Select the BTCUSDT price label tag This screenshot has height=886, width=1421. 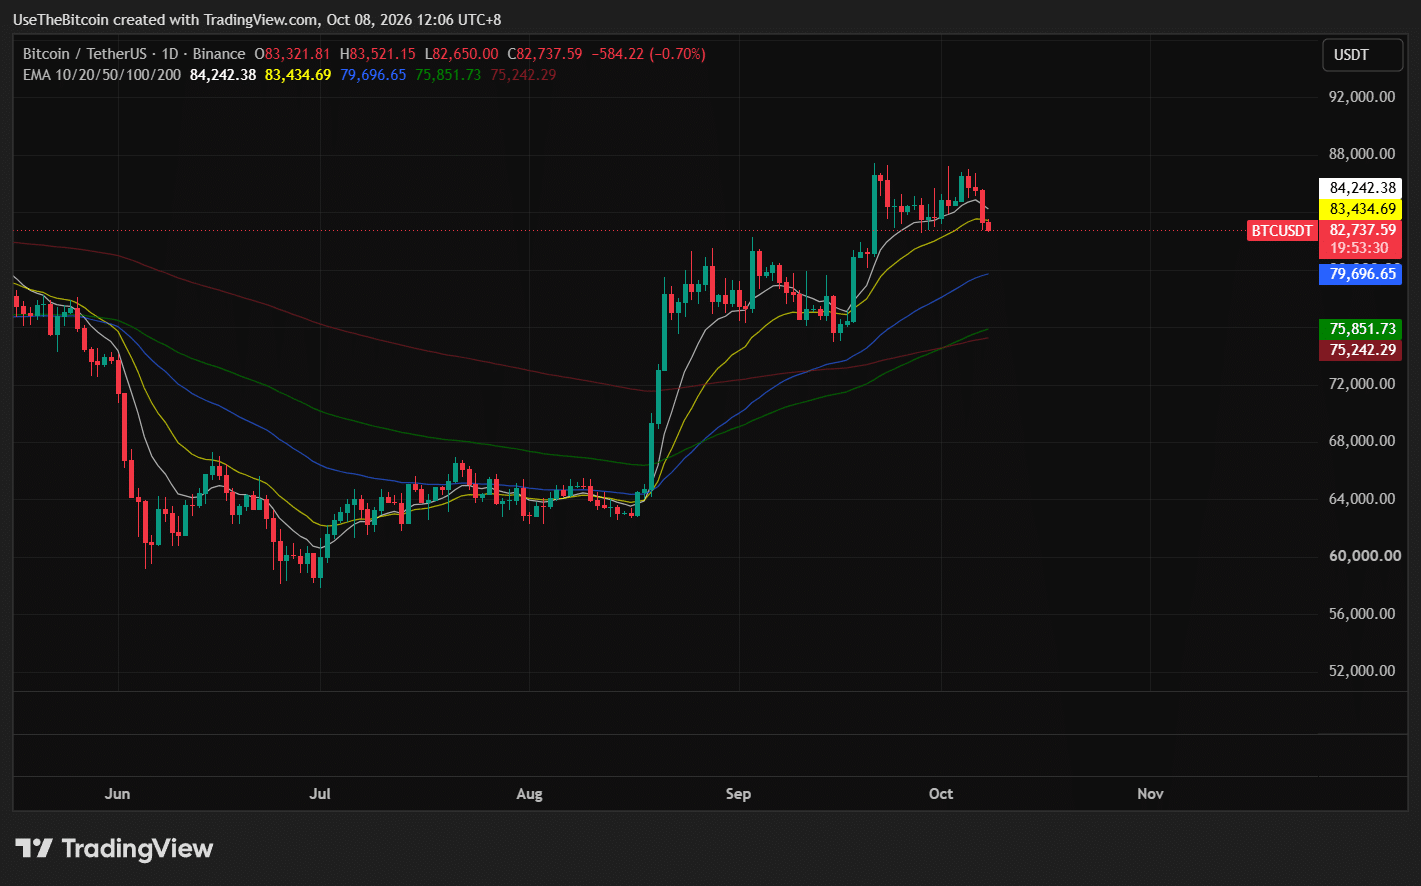click(1282, 231)
